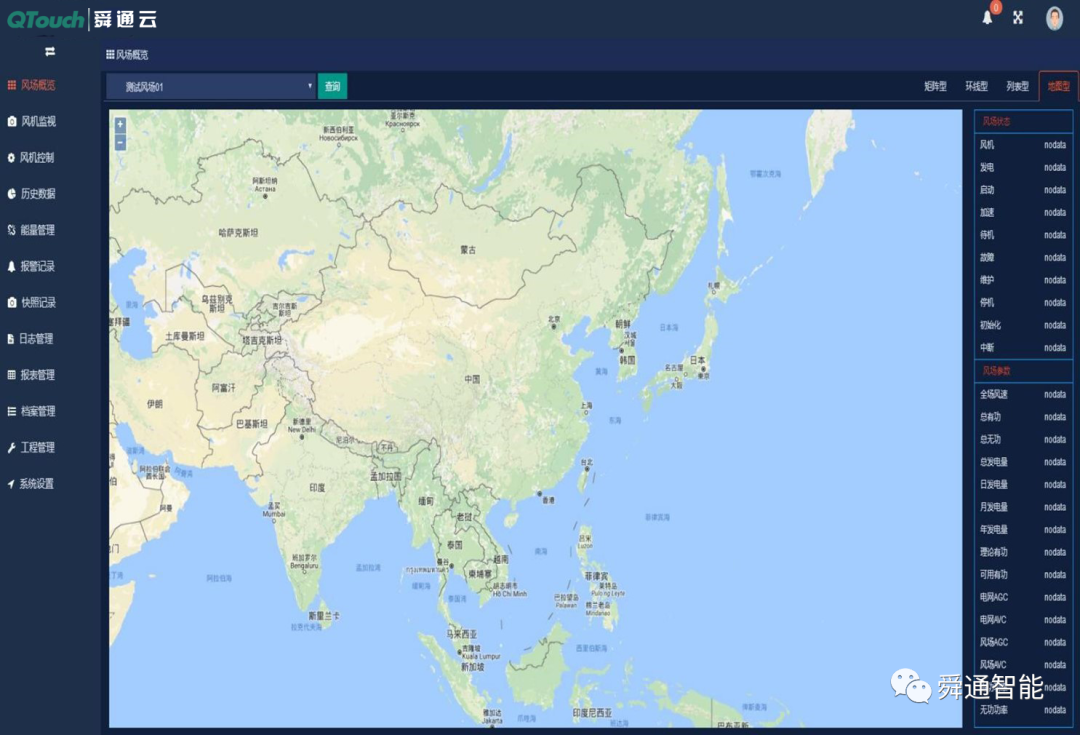This screenshot has width=1080, height=735.
Task: Click the 理论有功 parameter row
Action: tap(1024, 552)
